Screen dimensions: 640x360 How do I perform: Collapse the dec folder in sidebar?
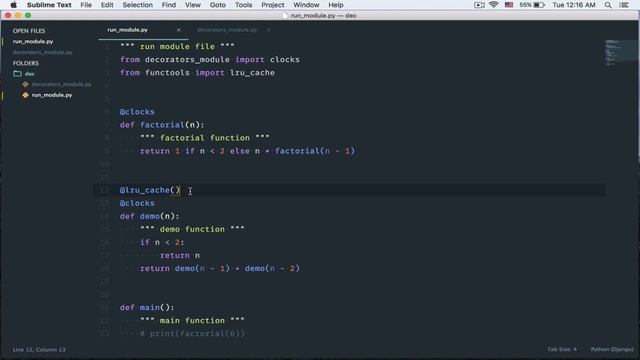[x=29, y=74]
